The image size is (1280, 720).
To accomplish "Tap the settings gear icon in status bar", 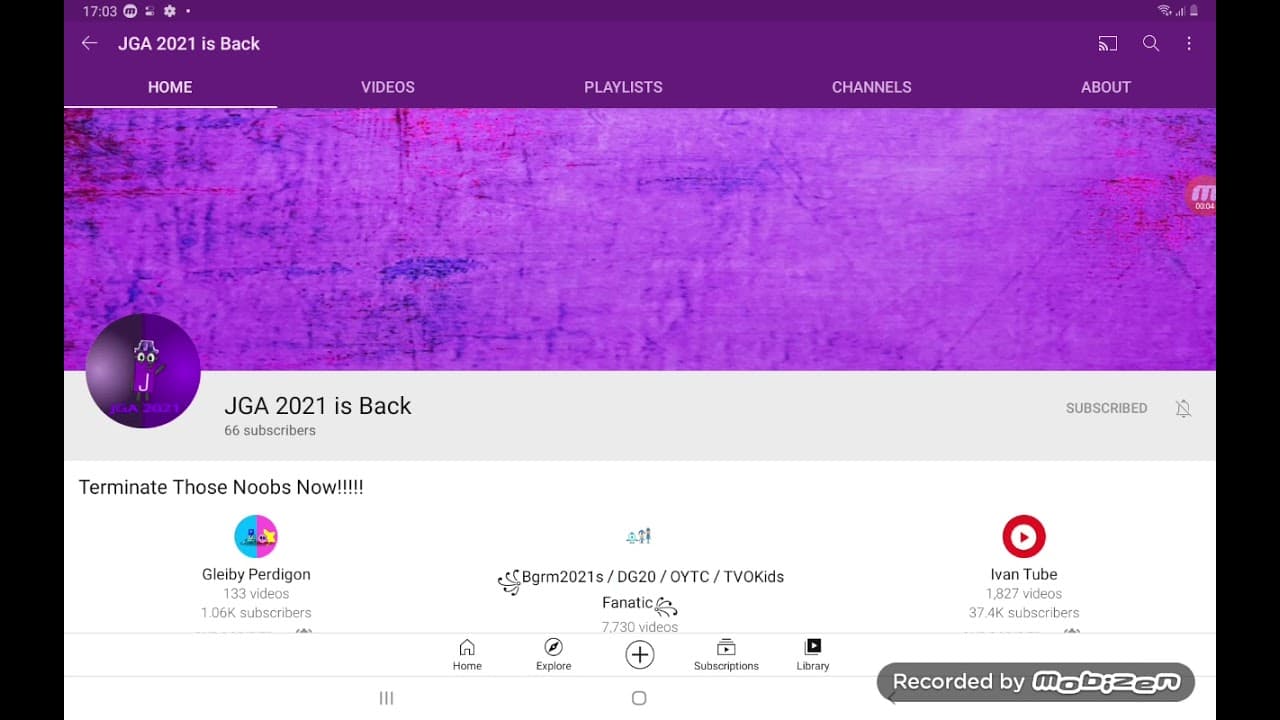I will tap(170, 11).
